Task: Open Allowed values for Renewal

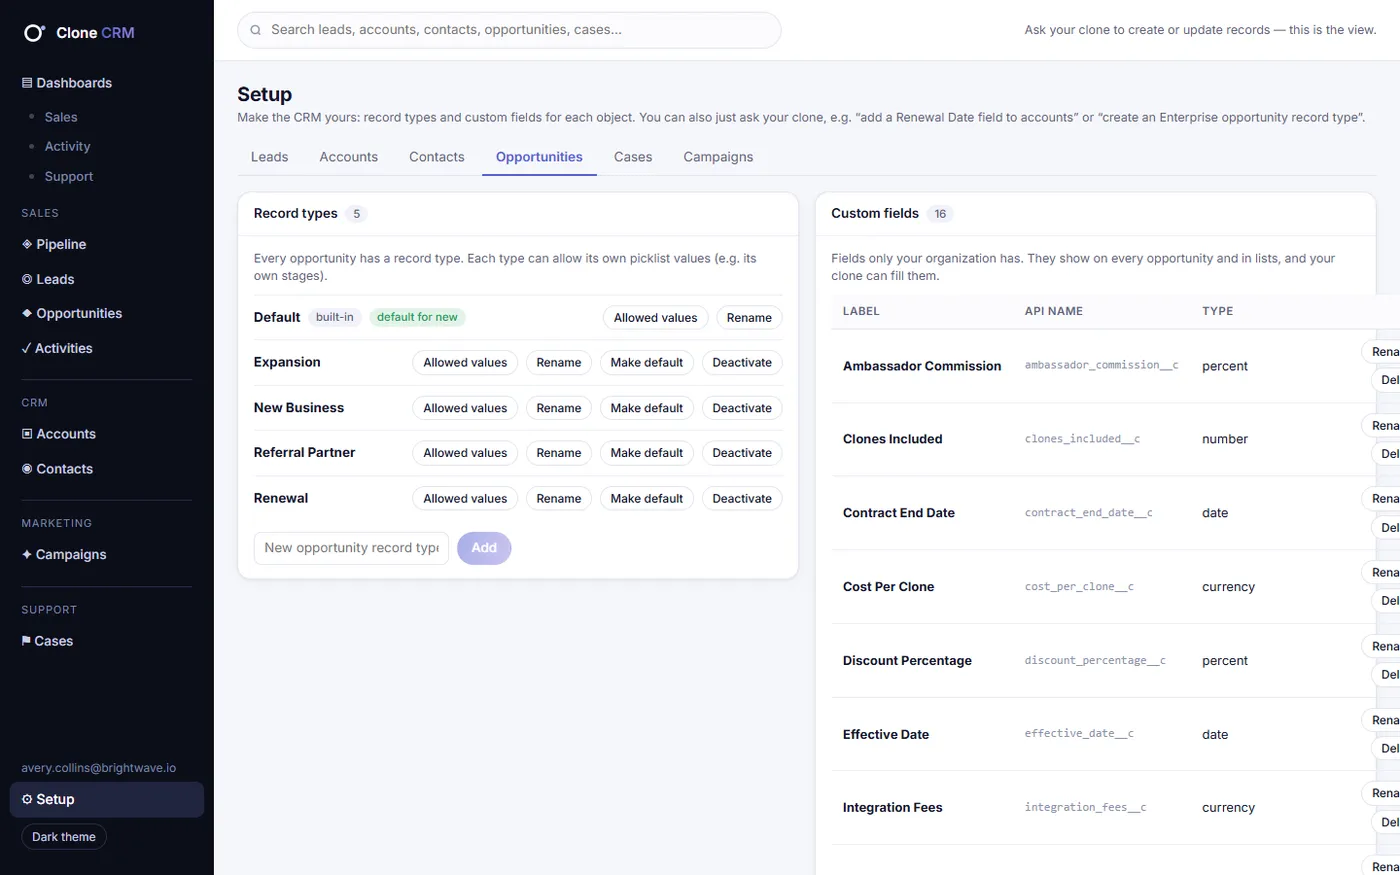Action: [465, 499]
